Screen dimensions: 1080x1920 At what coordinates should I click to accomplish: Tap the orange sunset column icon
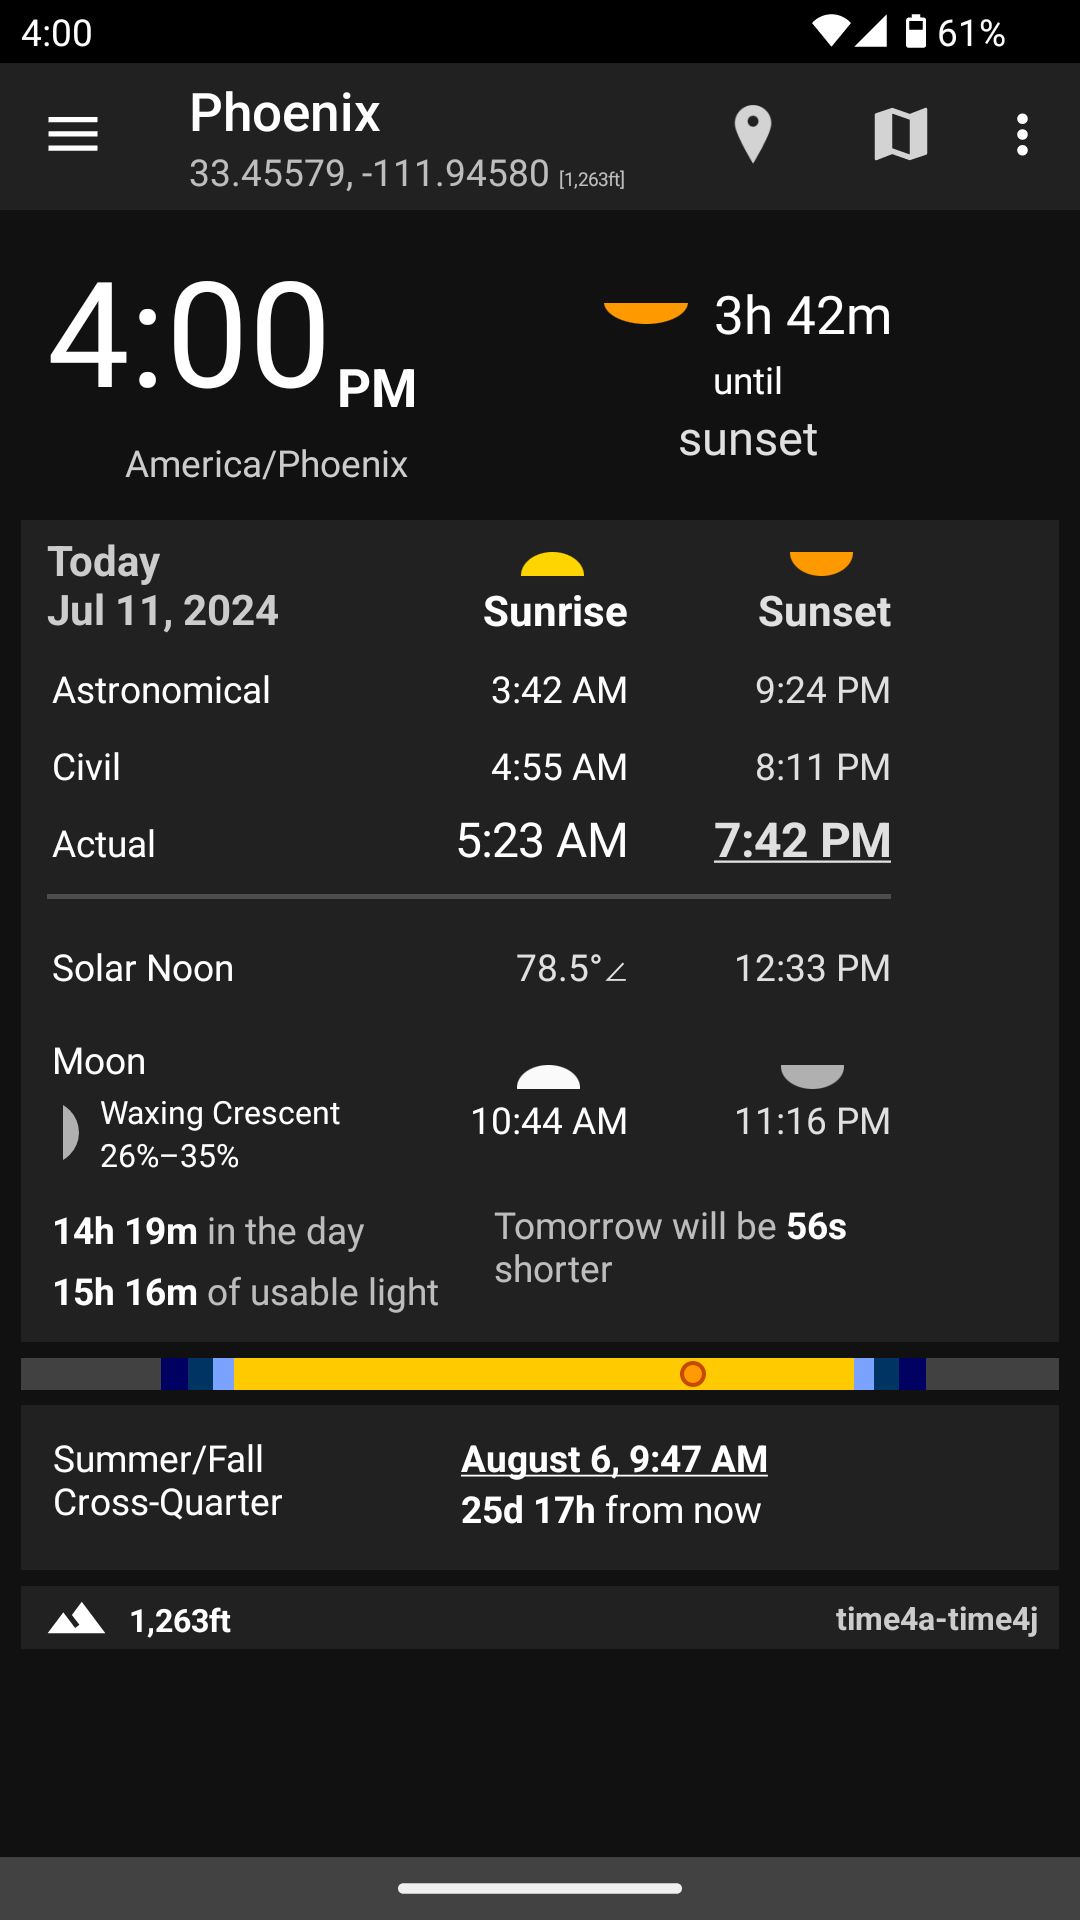[x=821, y=564]
